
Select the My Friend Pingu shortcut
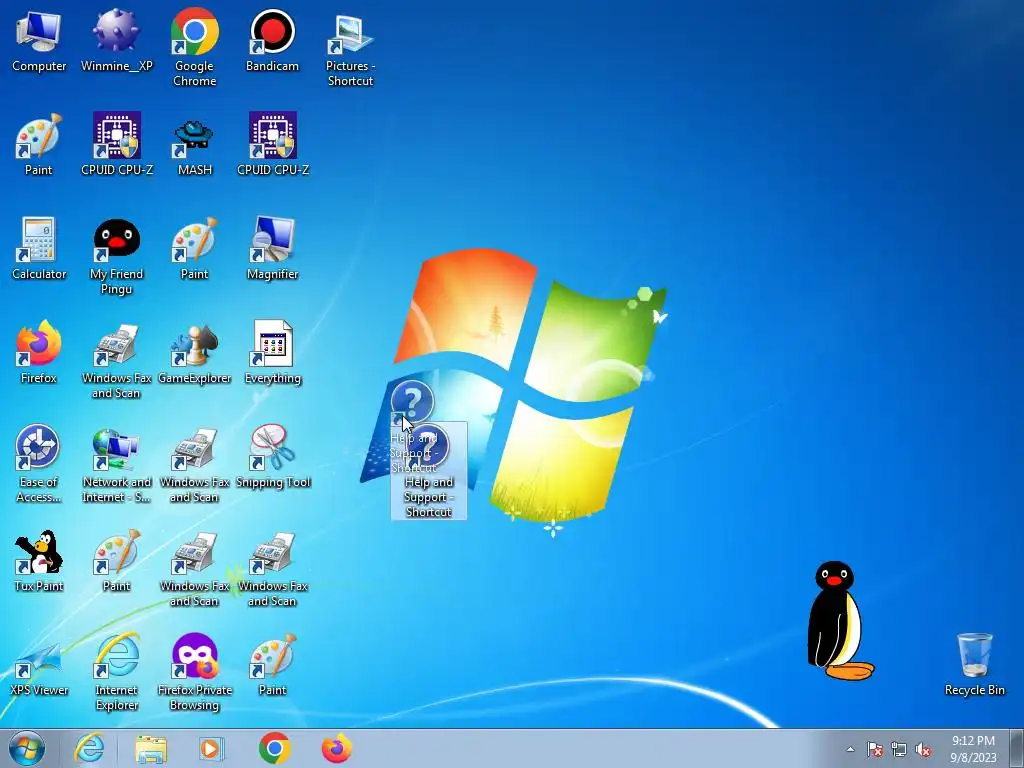[x=116, y=256]
